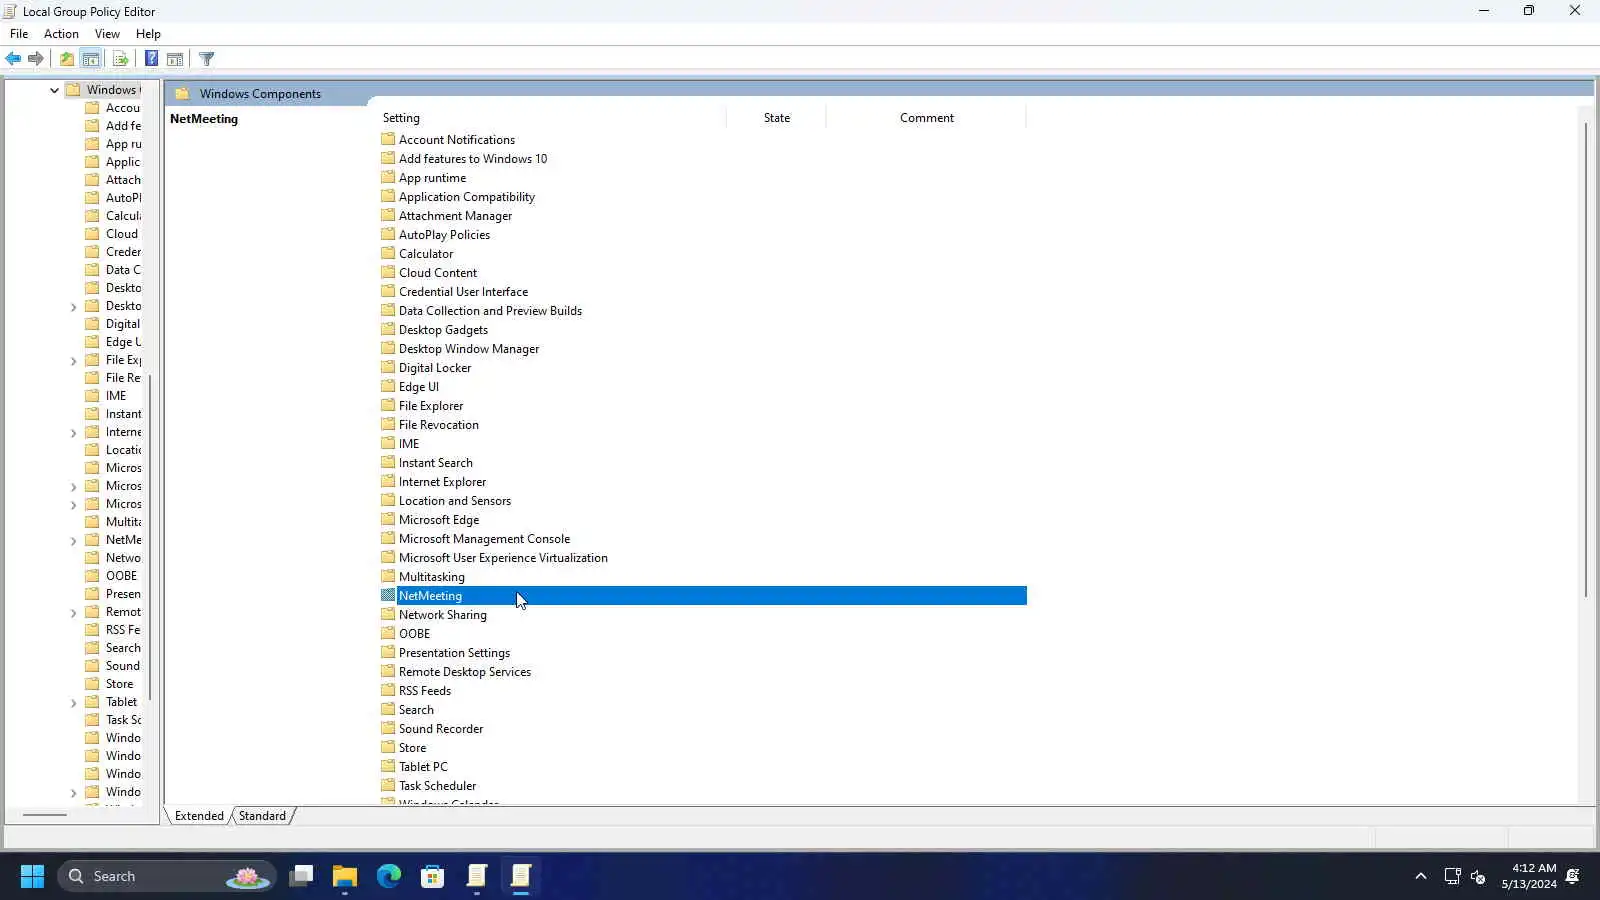Select IME in the left console tree
This screenshot has width=1600, height=900.
[x=116, y=396]
